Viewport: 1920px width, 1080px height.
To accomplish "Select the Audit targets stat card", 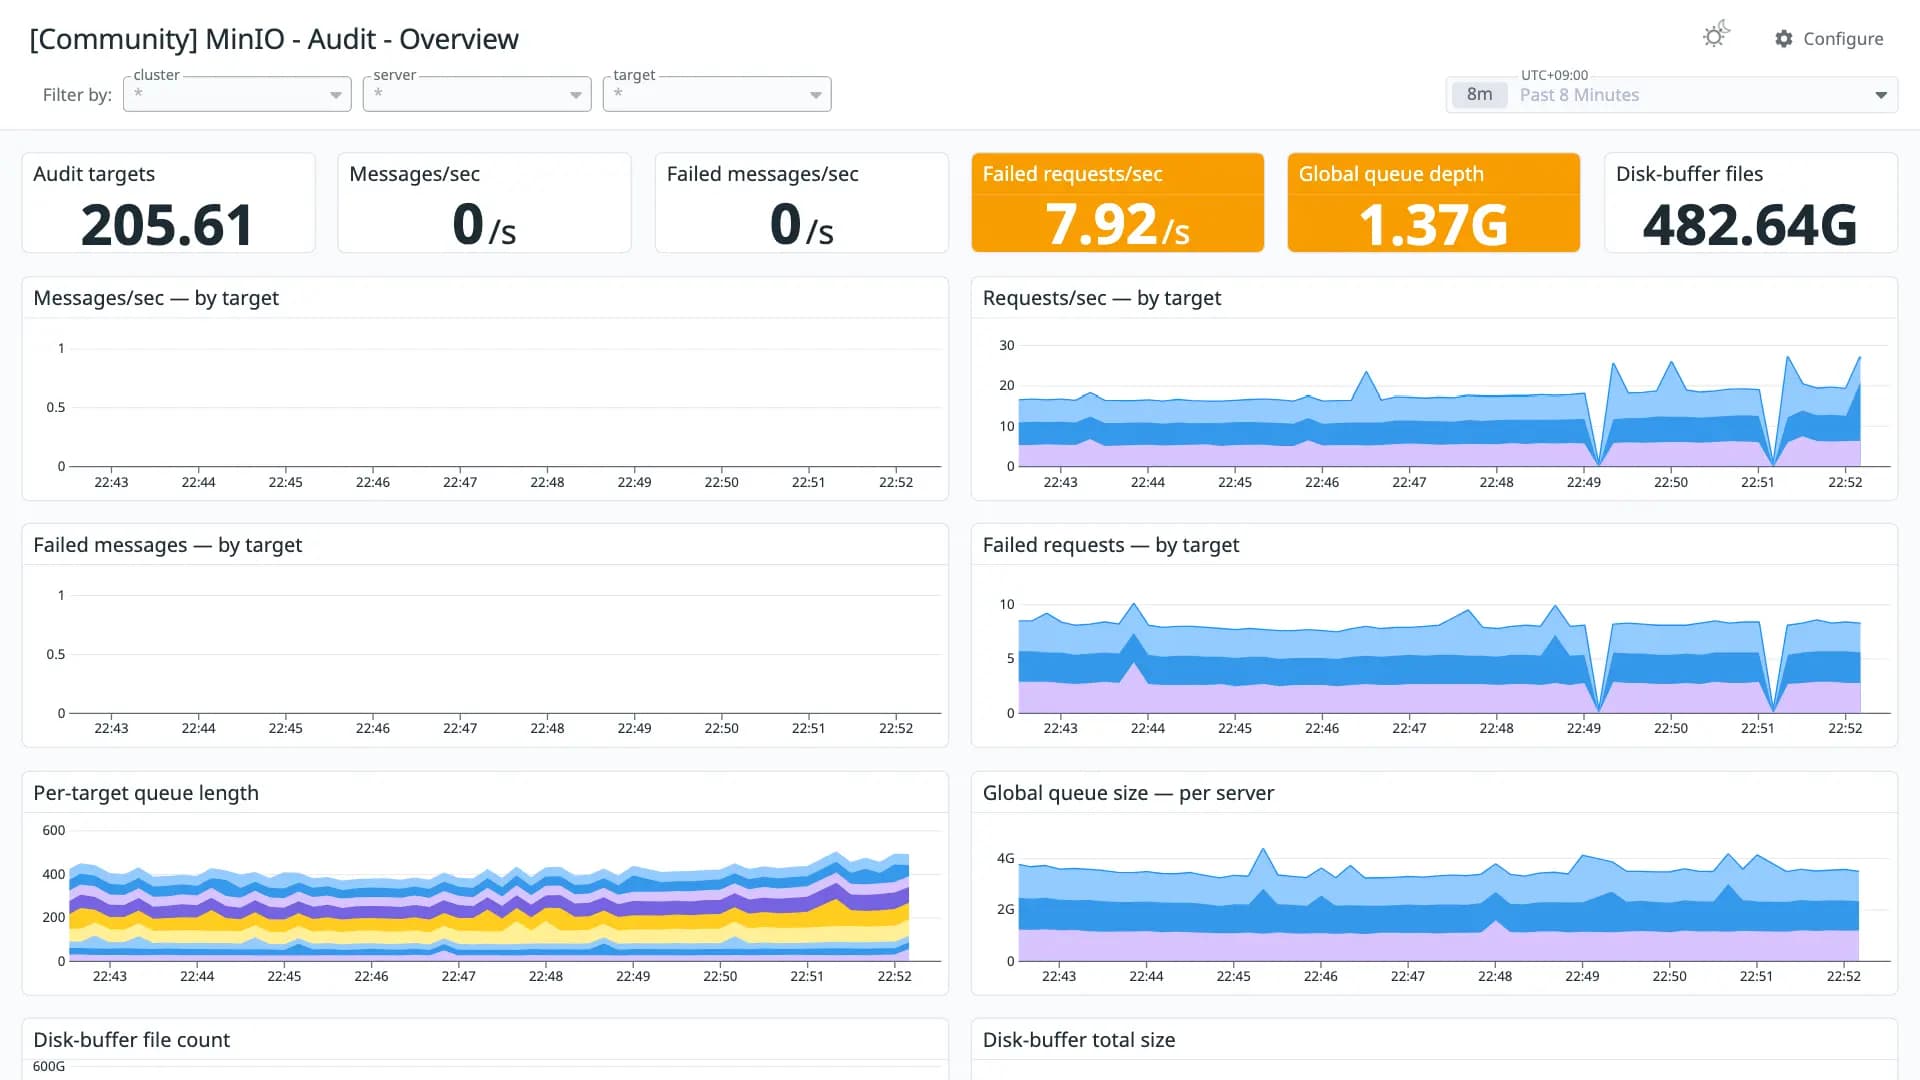I will (x=168, y=203).
